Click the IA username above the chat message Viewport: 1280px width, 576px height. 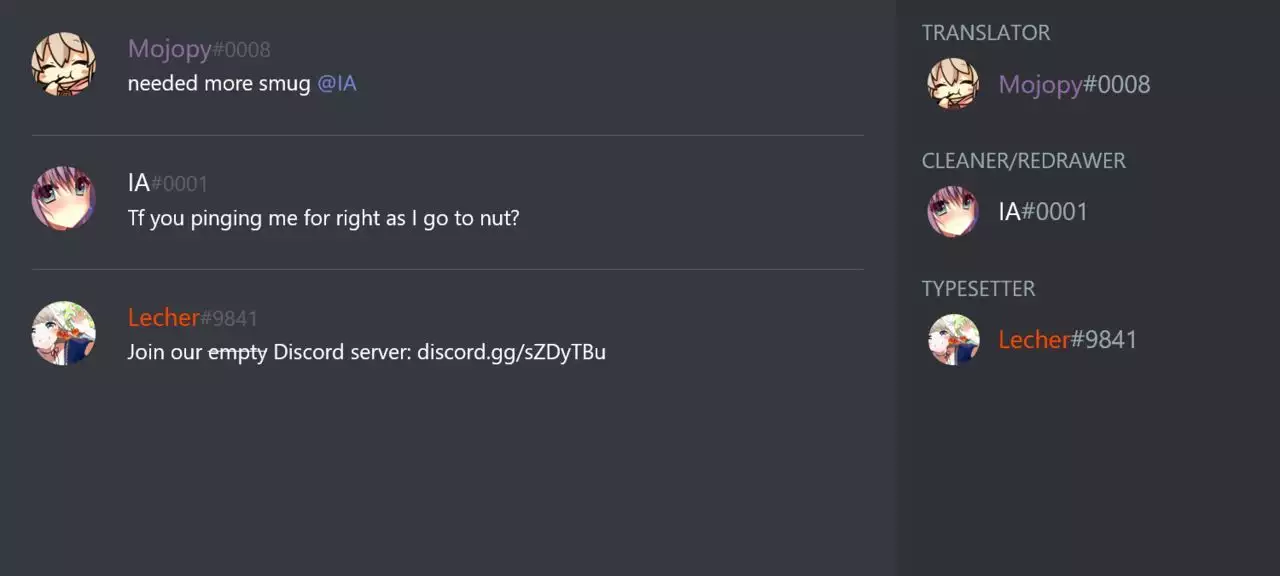[x=139, y=183]
